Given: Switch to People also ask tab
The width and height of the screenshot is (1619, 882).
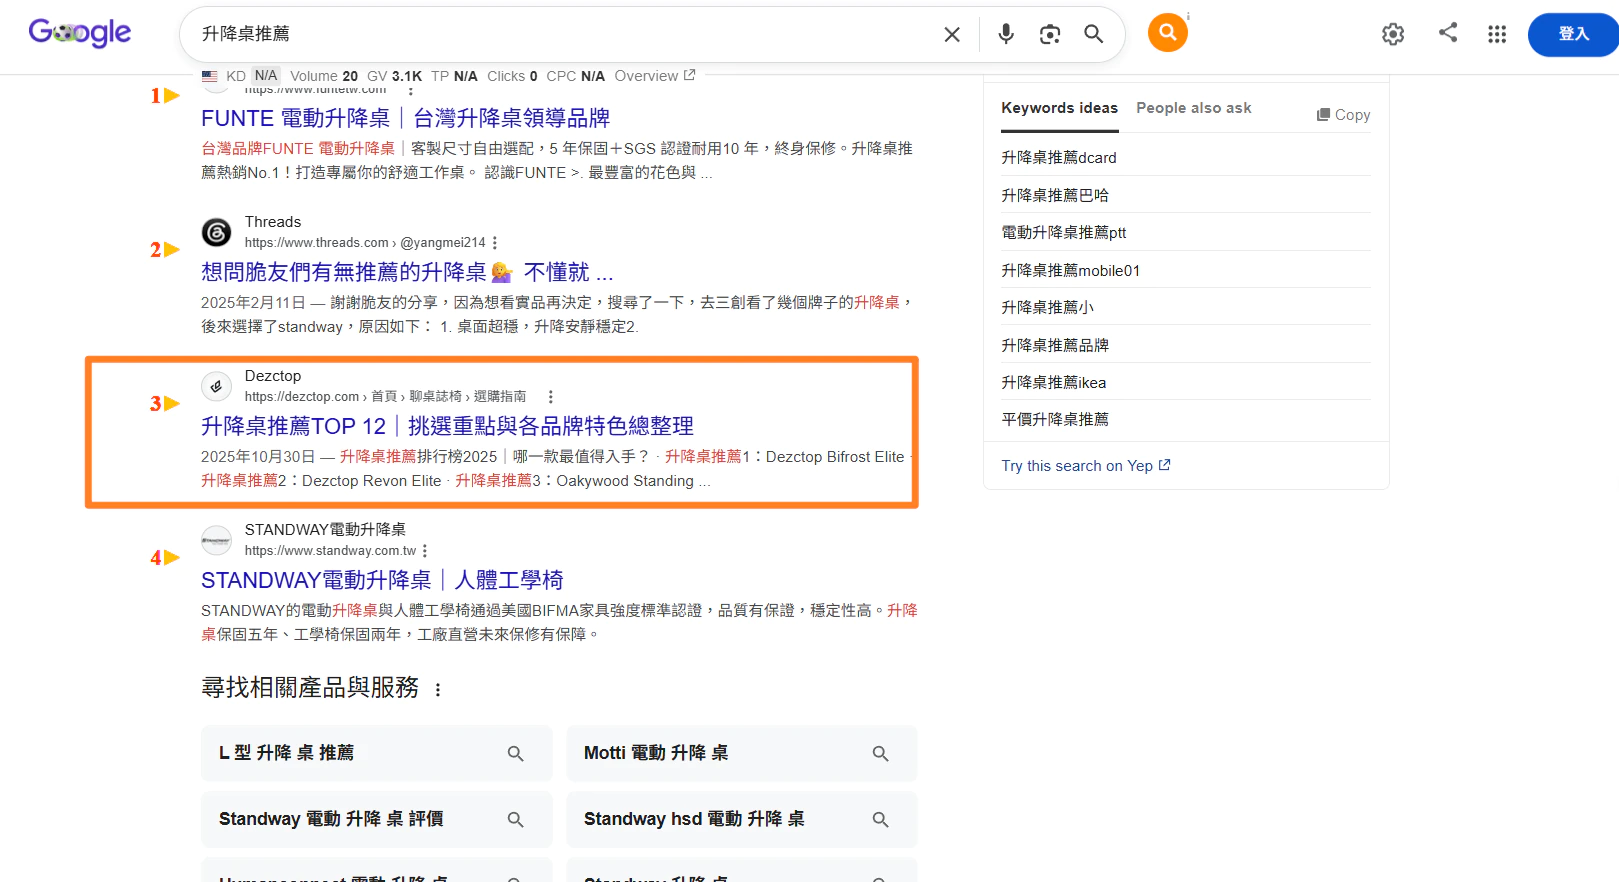Looking at the screenshot, I should point(1194,108).
